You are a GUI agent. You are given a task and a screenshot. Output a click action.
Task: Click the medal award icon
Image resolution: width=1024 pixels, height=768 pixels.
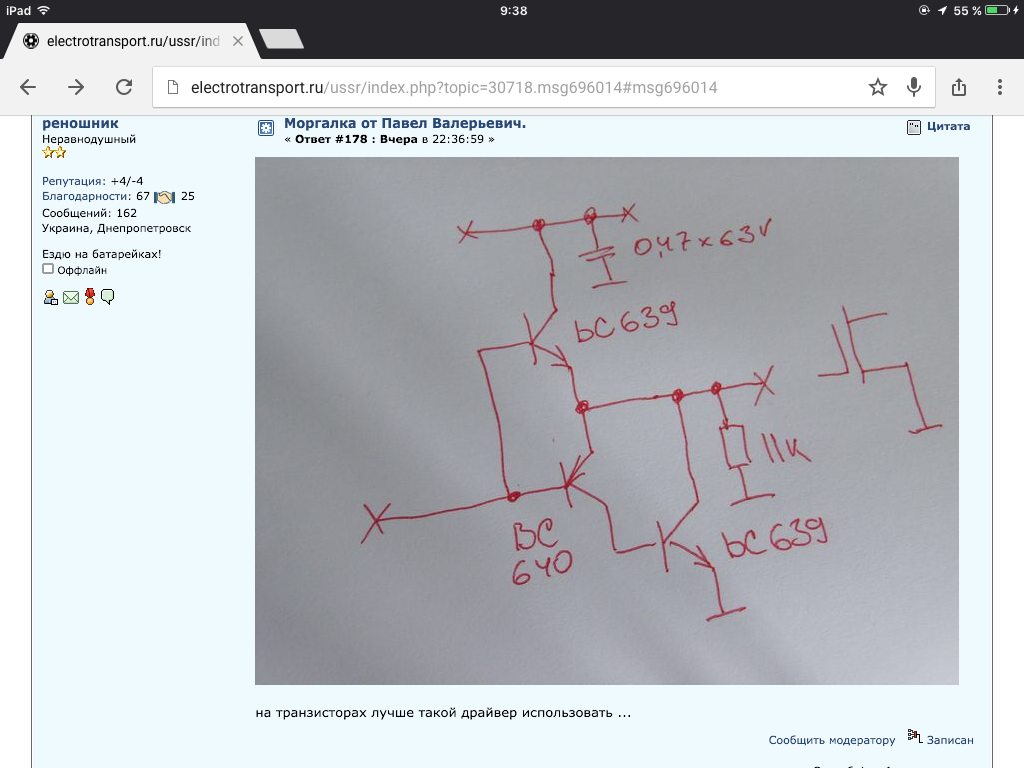point(90,296)
